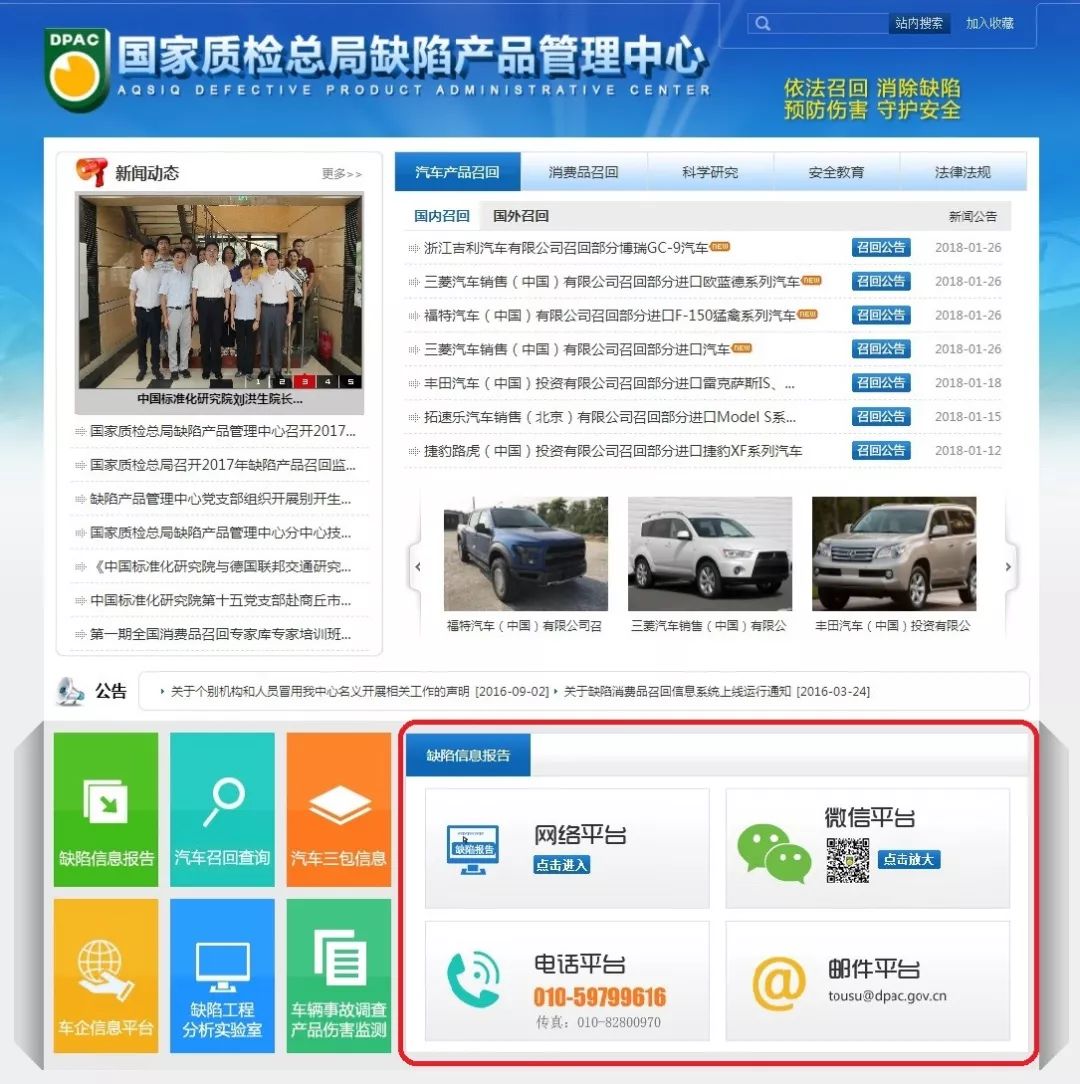
Task: Click the slideshow caption 中国标准化研究院刘洪生院长...
Action: (220, 399)
